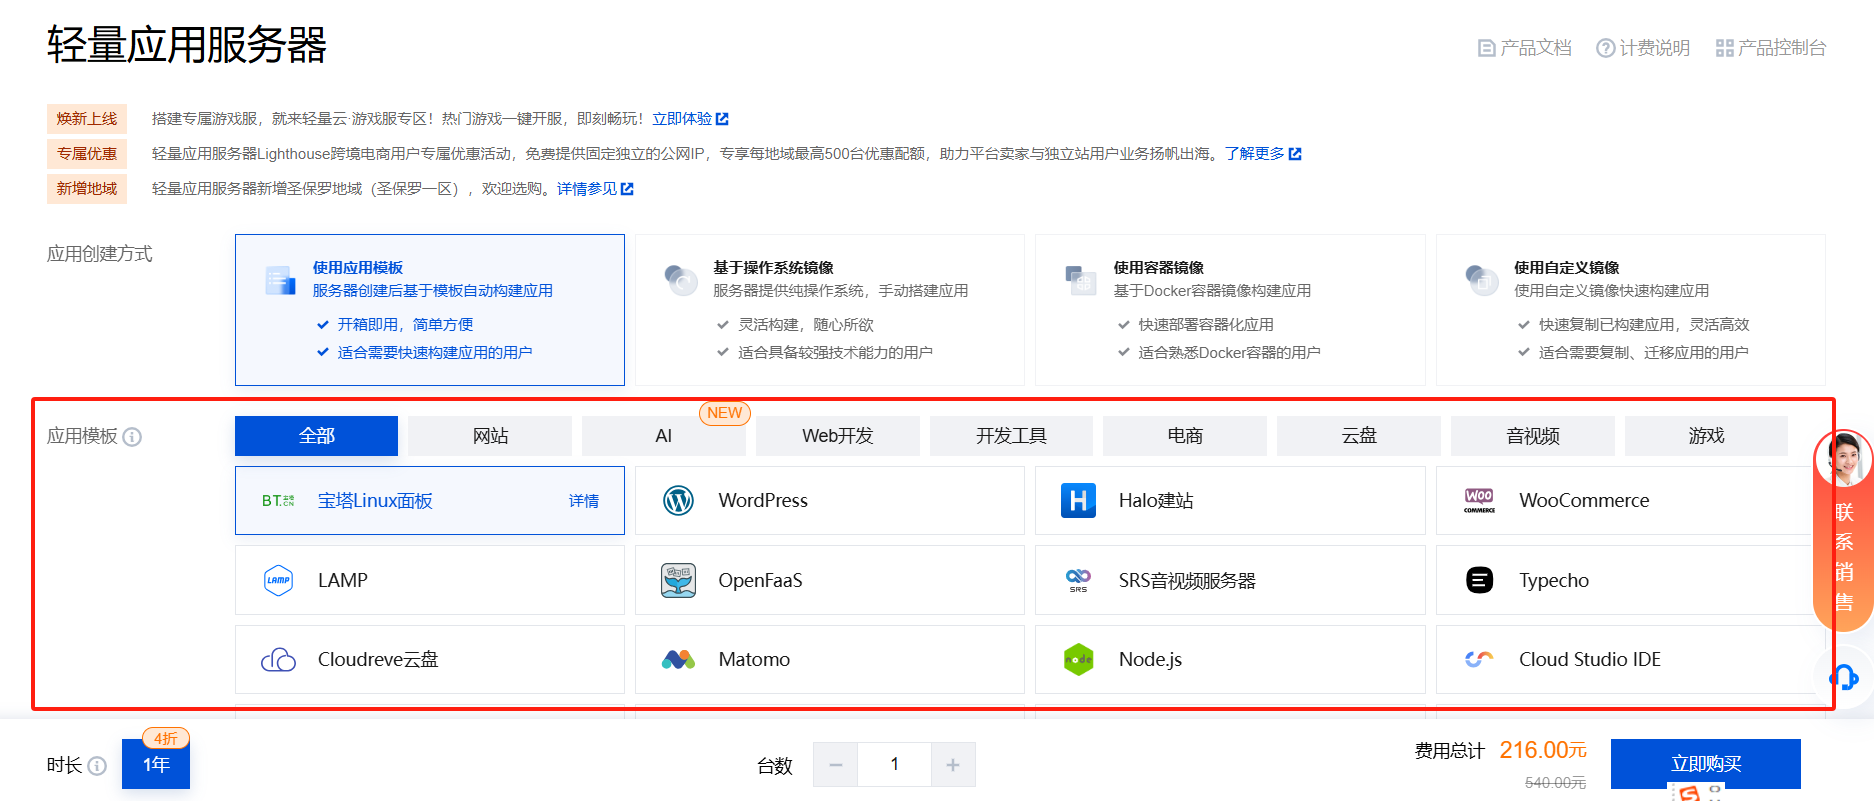Screen dimensions: 1874x801
Task: Open the 云盘 template tab
Action: point(1359,436)
